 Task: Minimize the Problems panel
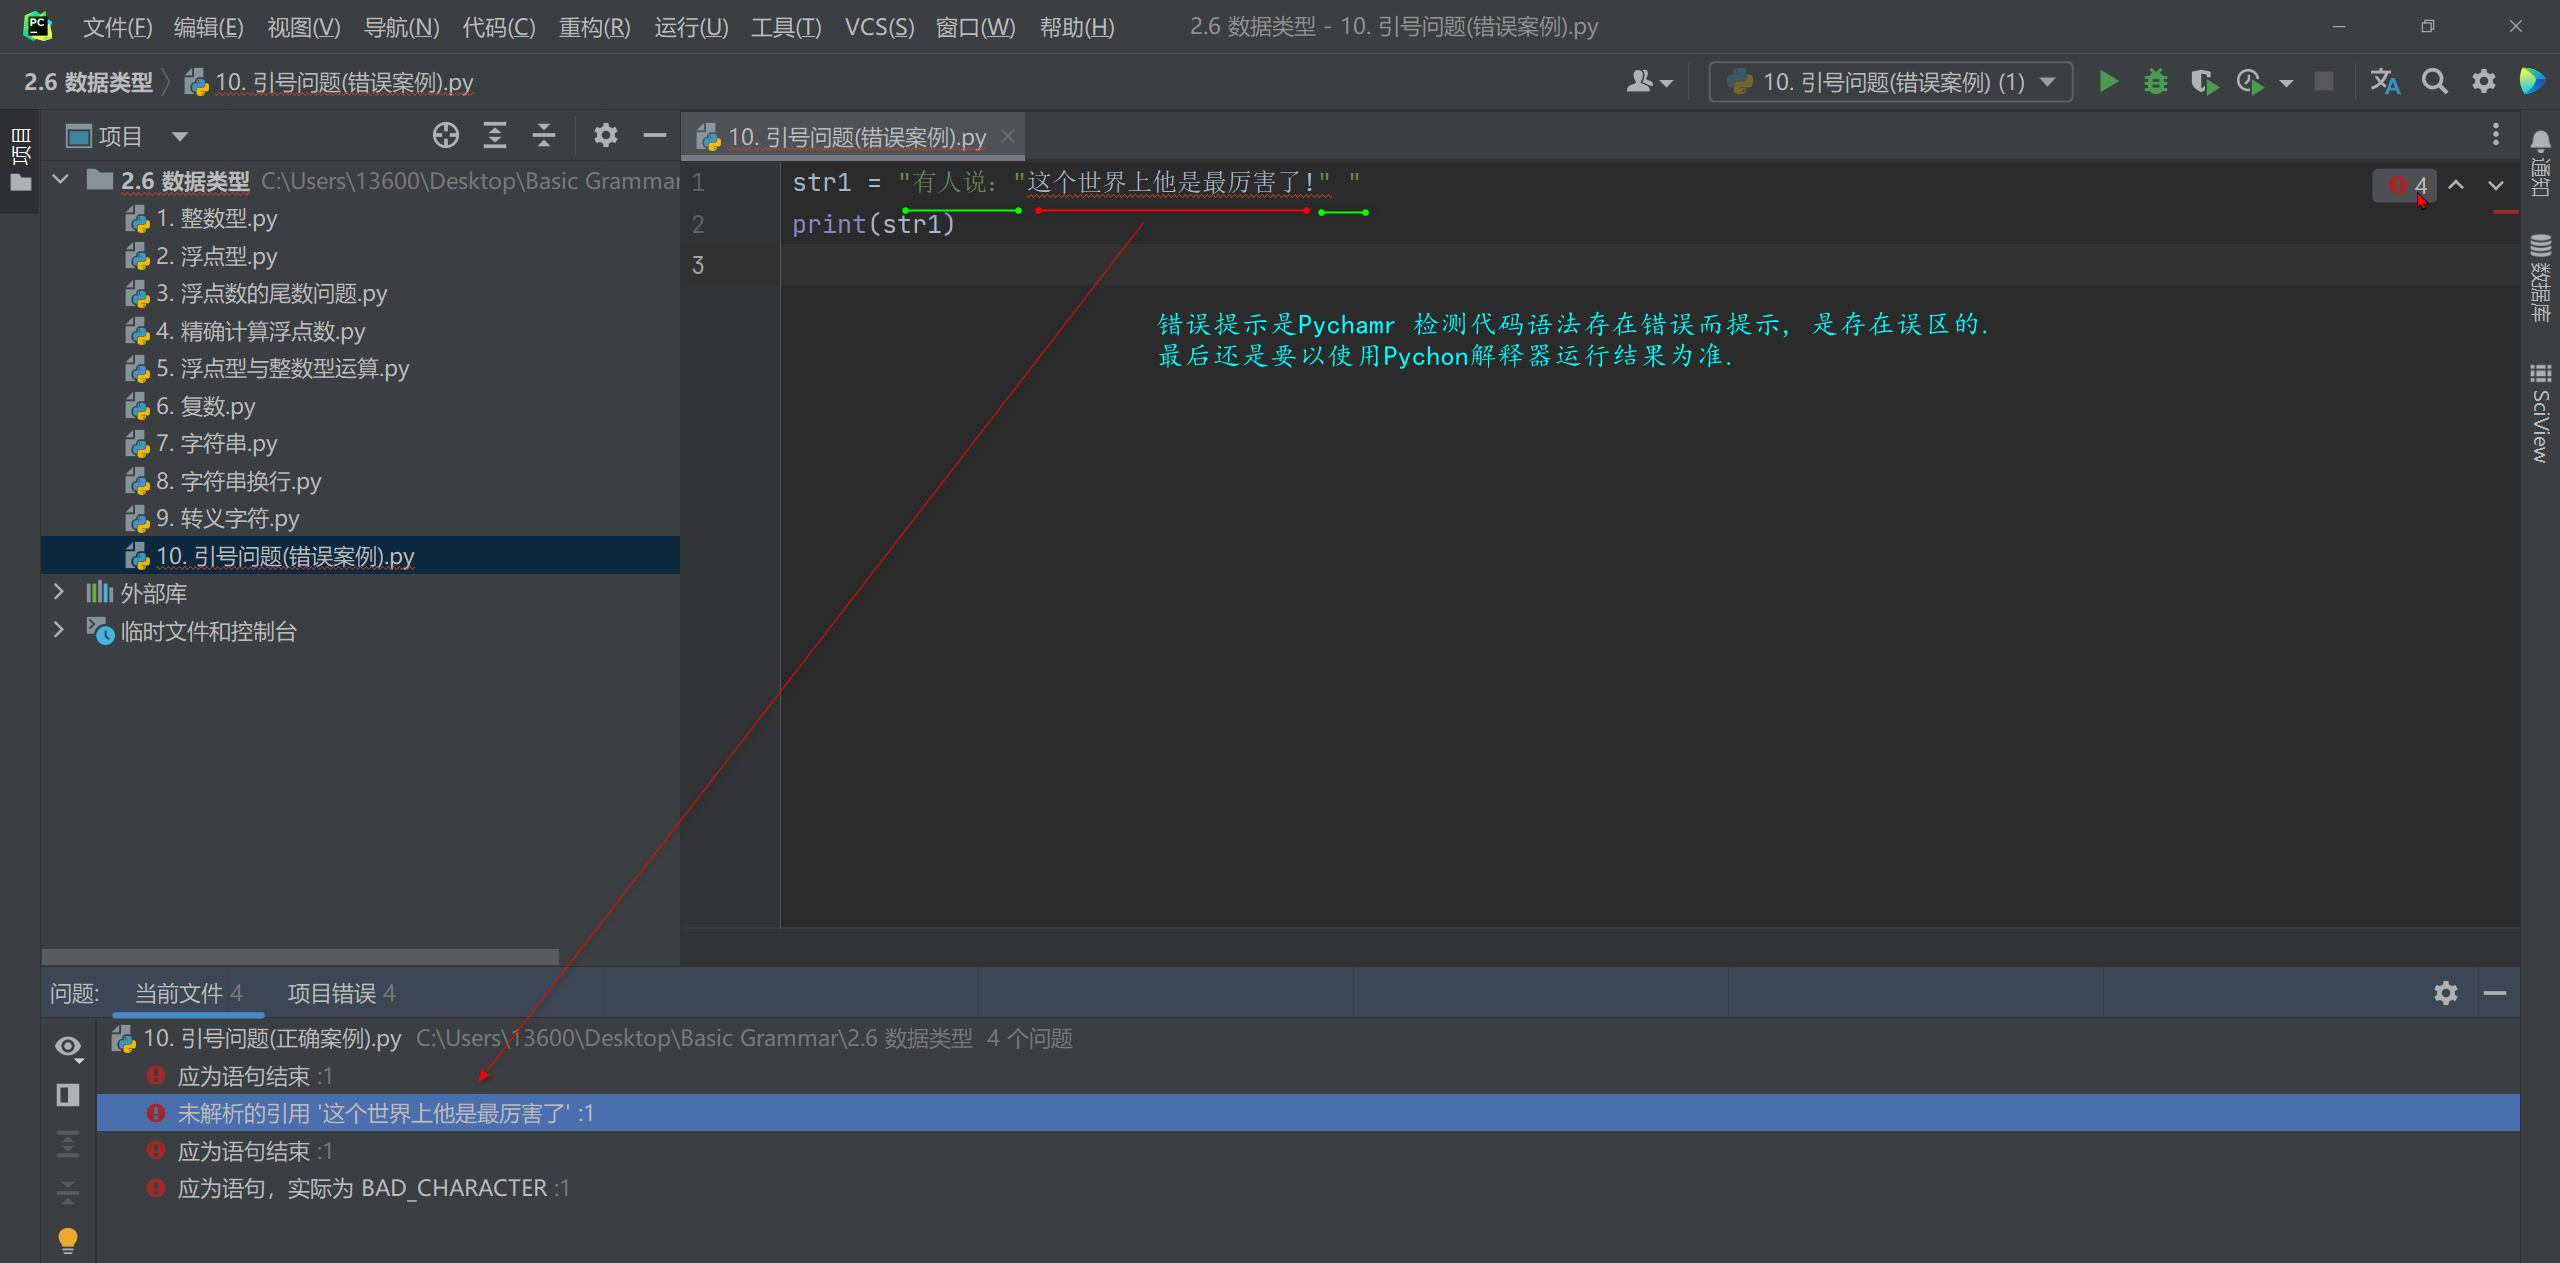(x=2495, y=993)
